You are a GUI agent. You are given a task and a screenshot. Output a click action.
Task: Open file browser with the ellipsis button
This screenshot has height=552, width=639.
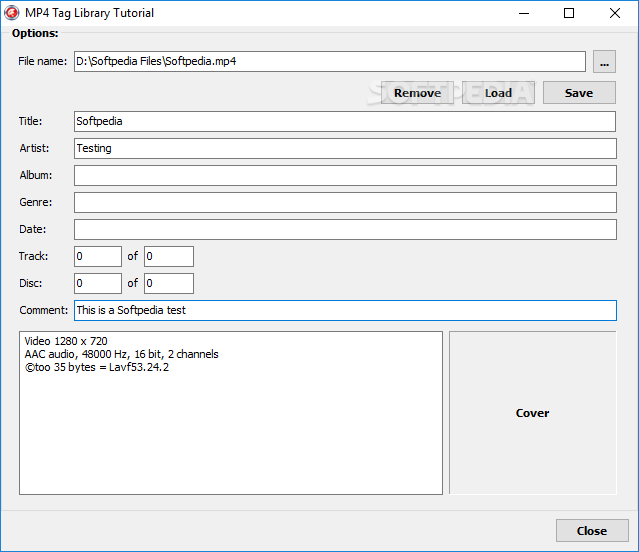[x=604, y=62]
